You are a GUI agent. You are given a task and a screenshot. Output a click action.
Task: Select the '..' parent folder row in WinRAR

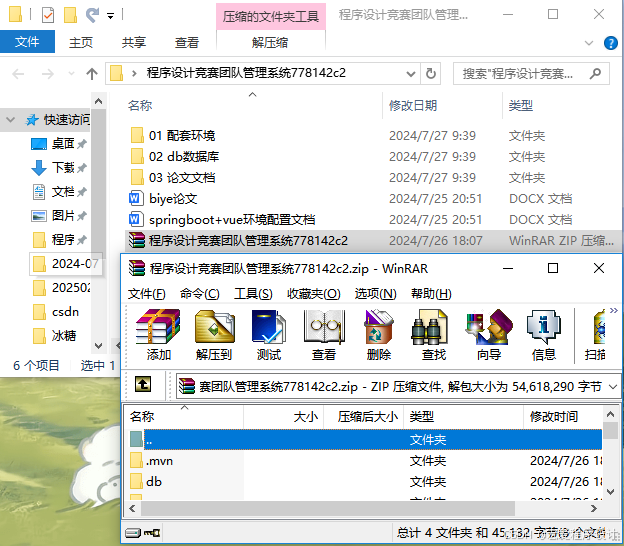(365, 439)
